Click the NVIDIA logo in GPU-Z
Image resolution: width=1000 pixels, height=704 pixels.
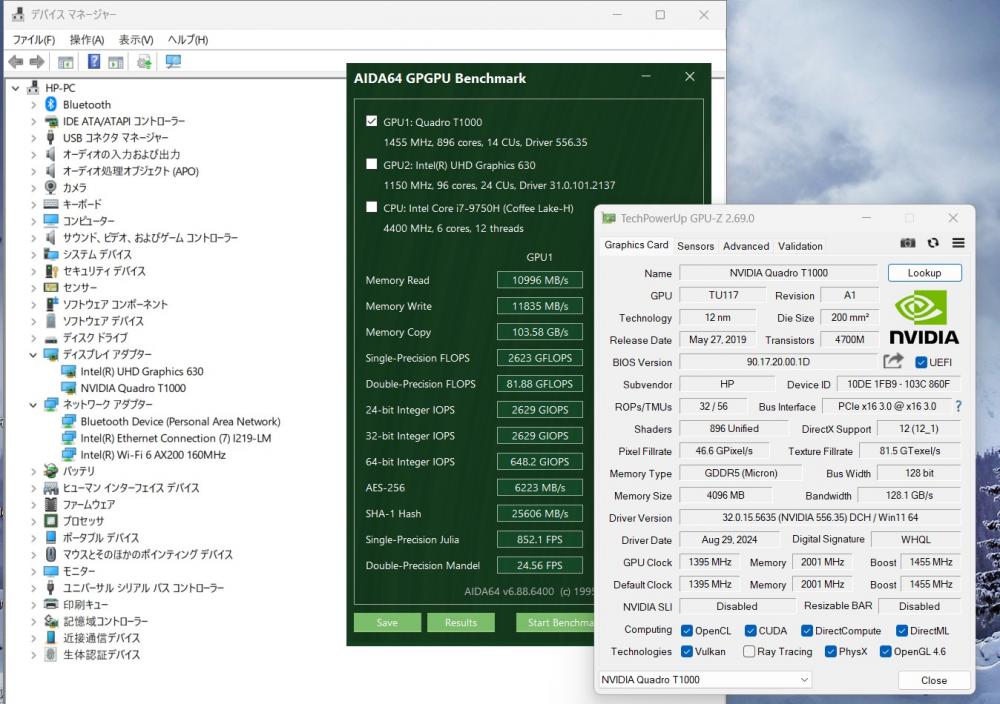coord(924,318)
